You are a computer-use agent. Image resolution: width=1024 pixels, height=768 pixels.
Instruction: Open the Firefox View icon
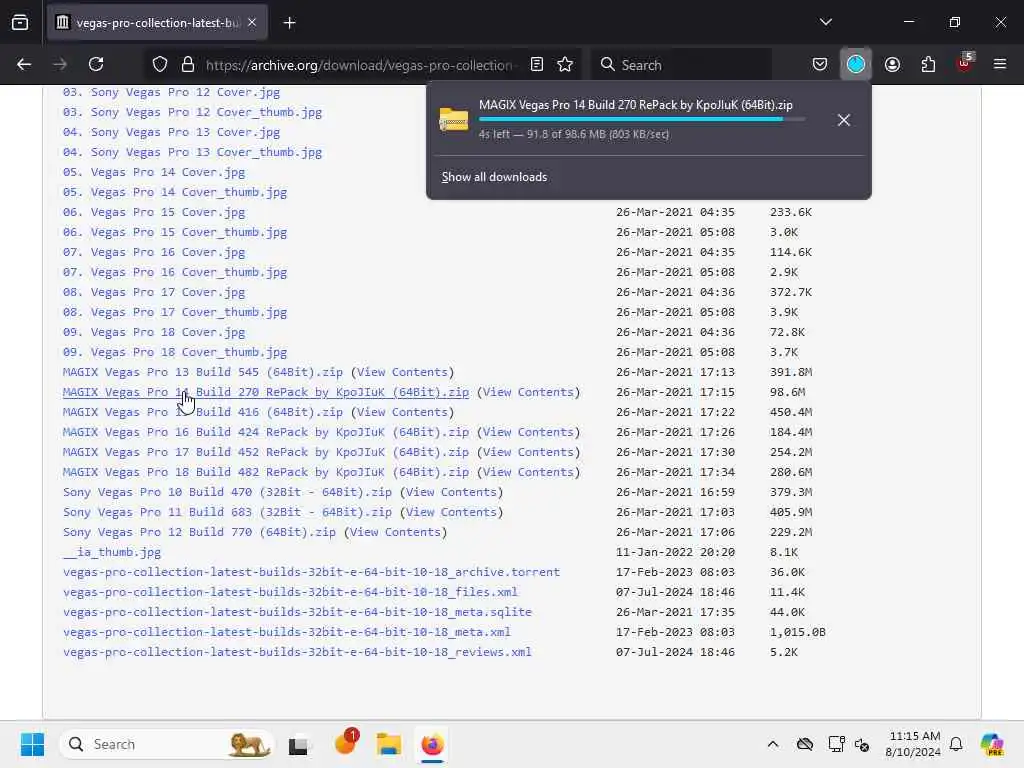click(20, 22)
